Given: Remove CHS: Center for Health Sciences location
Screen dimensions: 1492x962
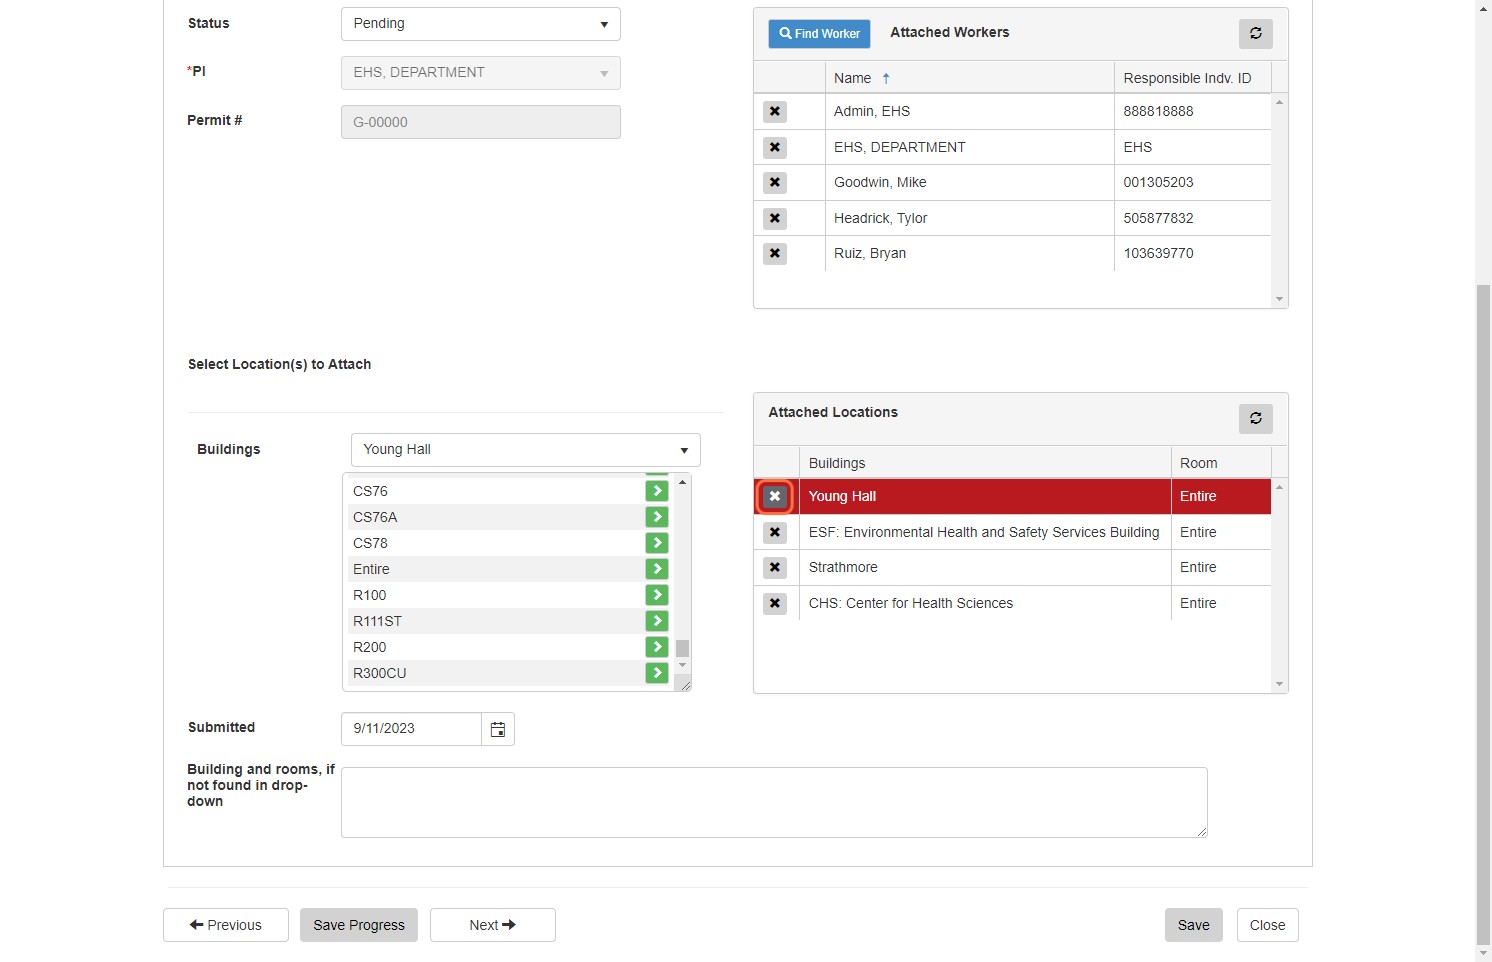Looking at the screenshot, I should (775, 604).
